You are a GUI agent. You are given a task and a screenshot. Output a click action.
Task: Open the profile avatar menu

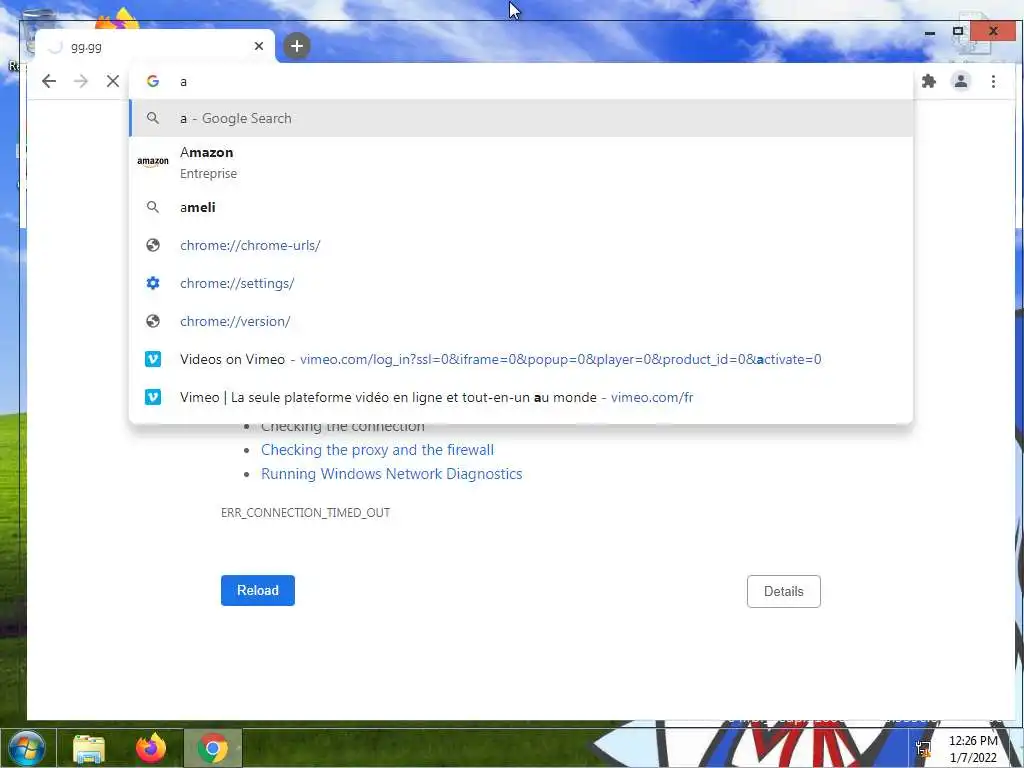[961, 81]
